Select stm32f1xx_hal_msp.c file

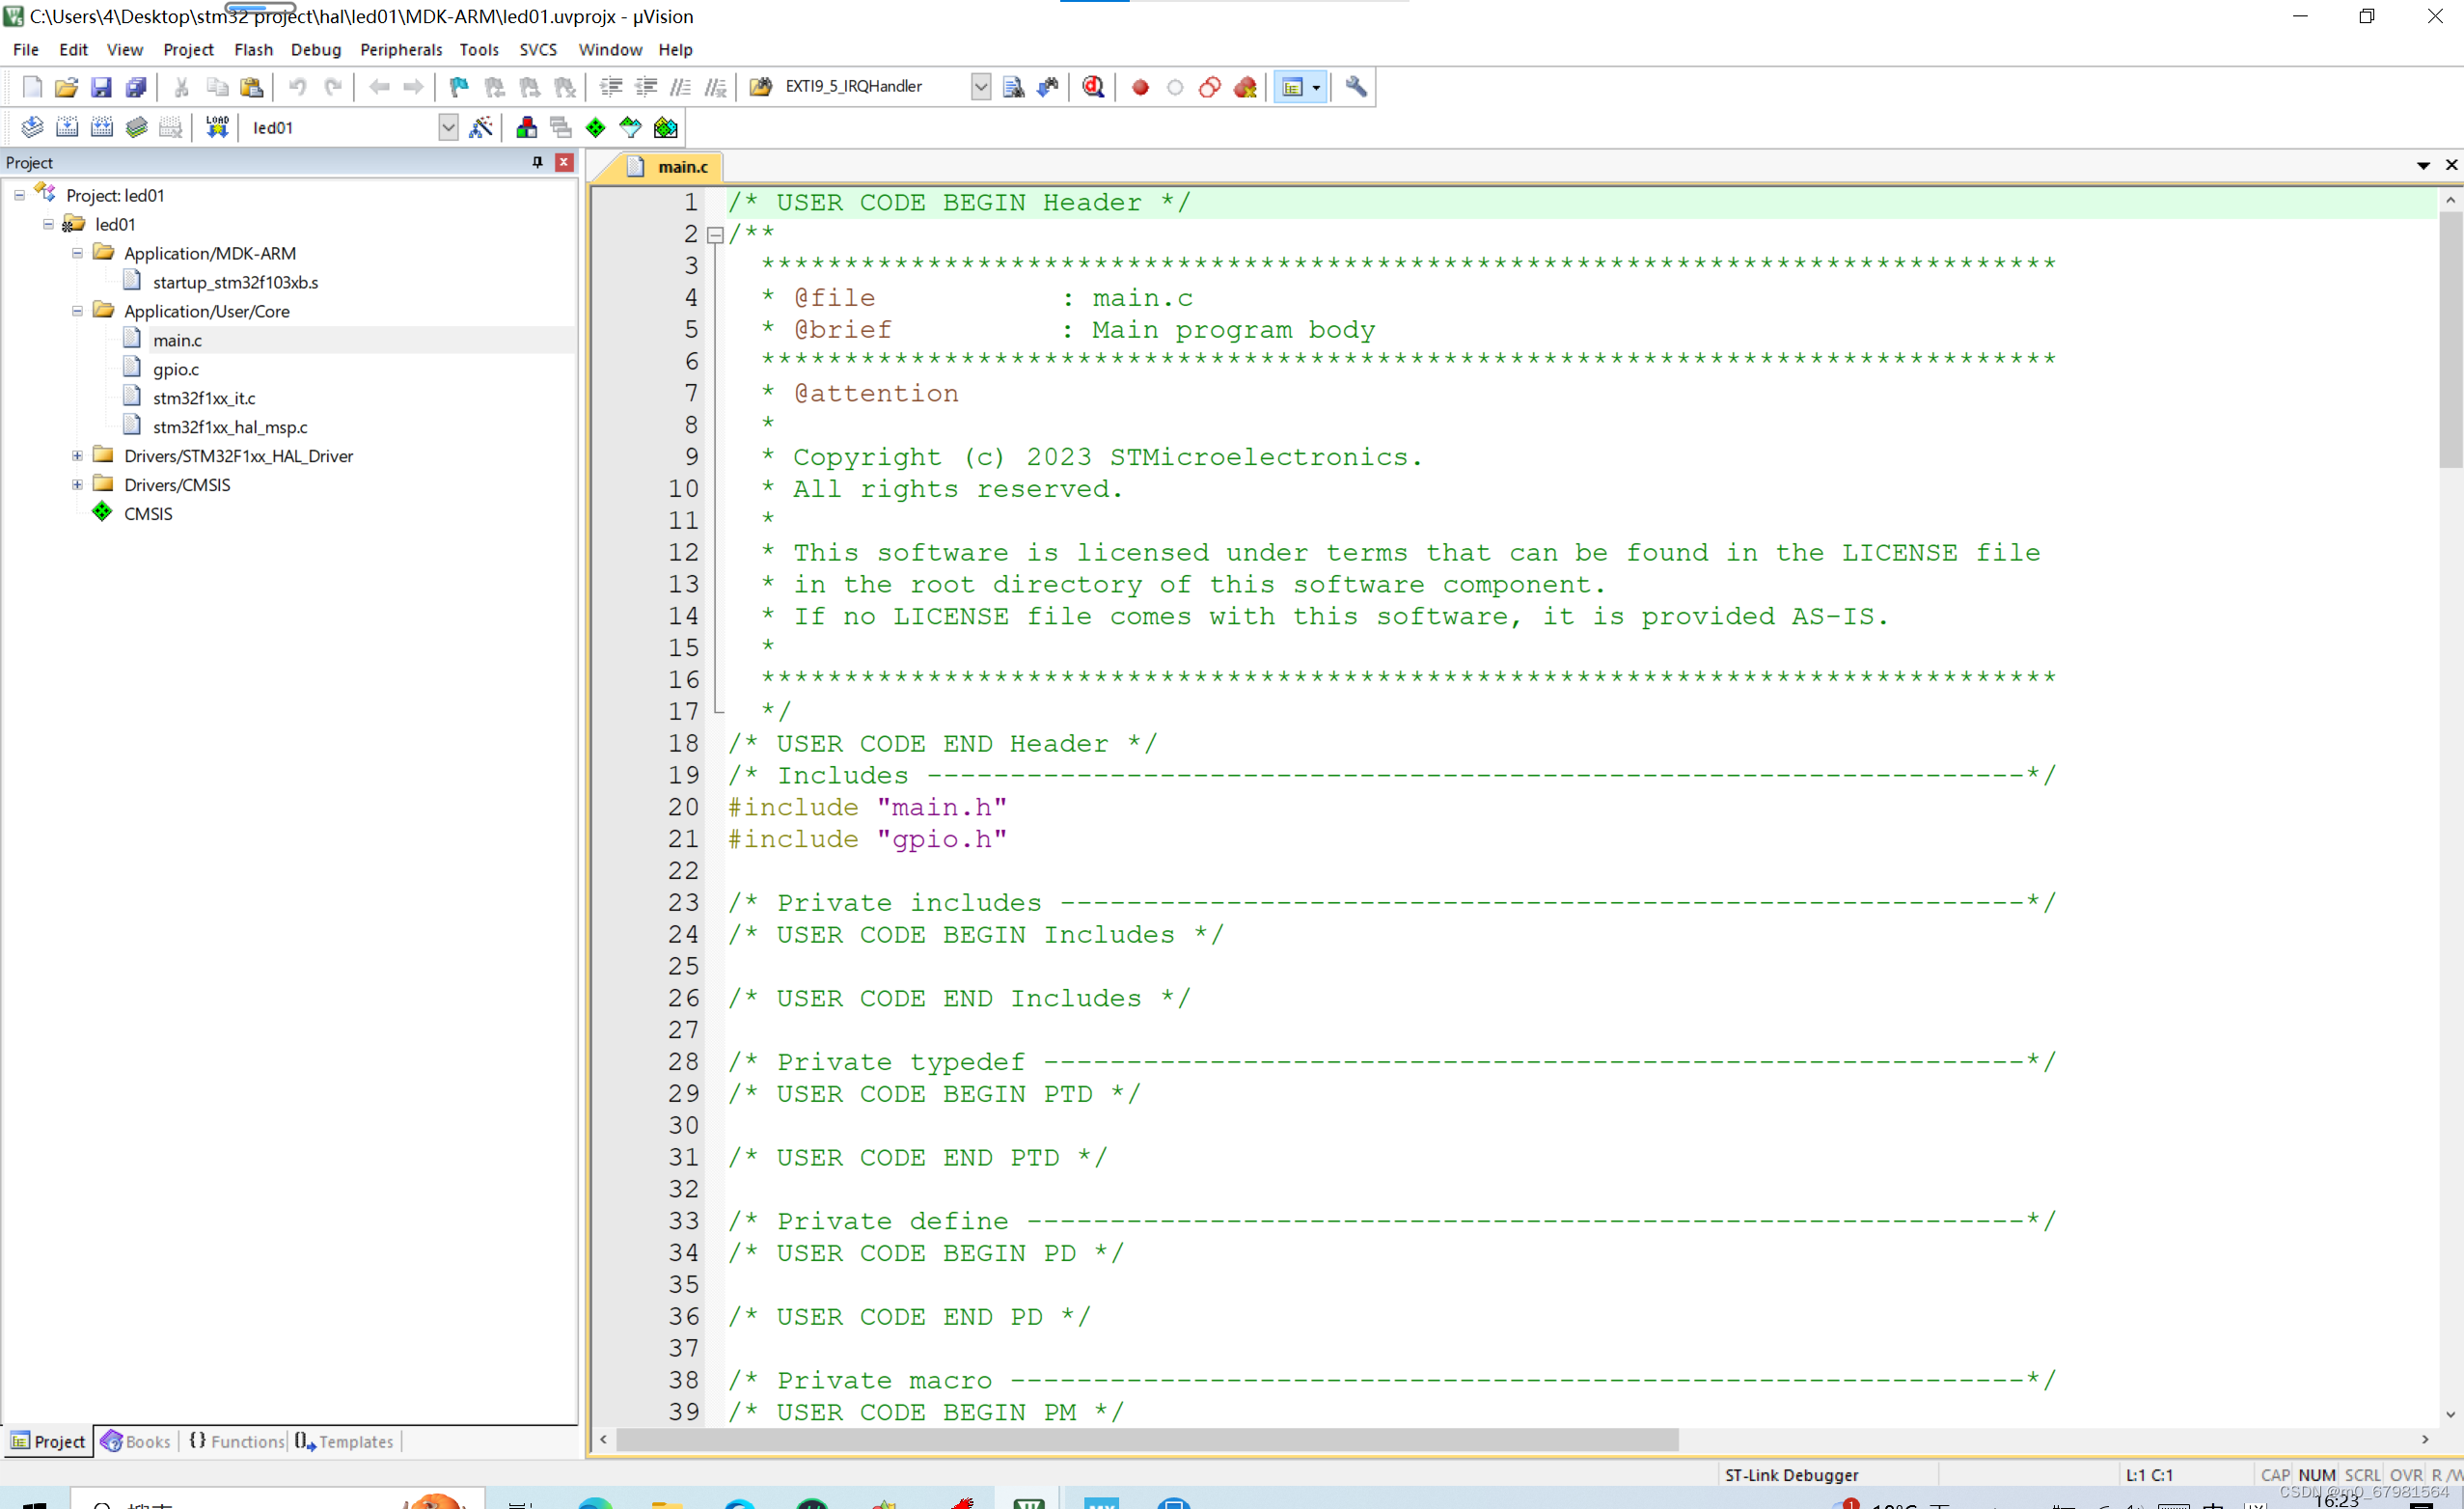point(230,427)
